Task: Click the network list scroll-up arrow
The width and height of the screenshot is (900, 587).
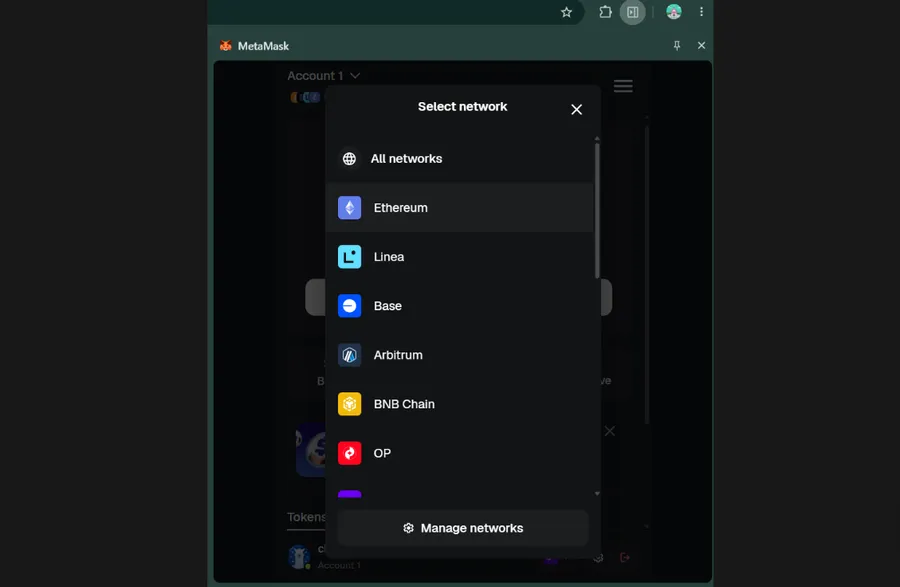Action: click(597, 139)
